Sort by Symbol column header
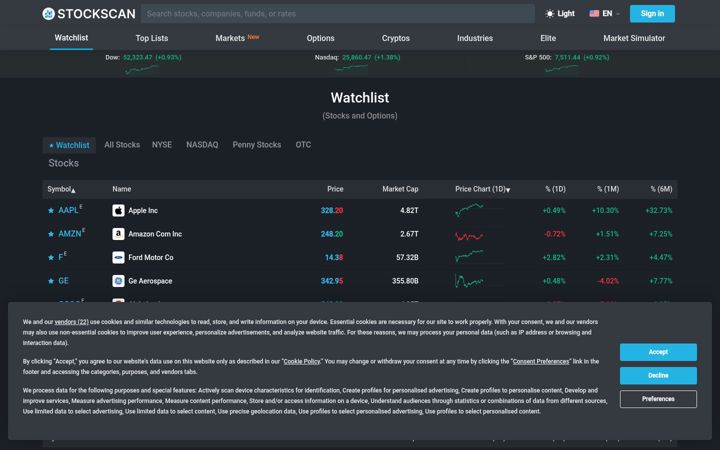Screen dimensions: 720x450 pyautogui.click(x=61, y=189)
